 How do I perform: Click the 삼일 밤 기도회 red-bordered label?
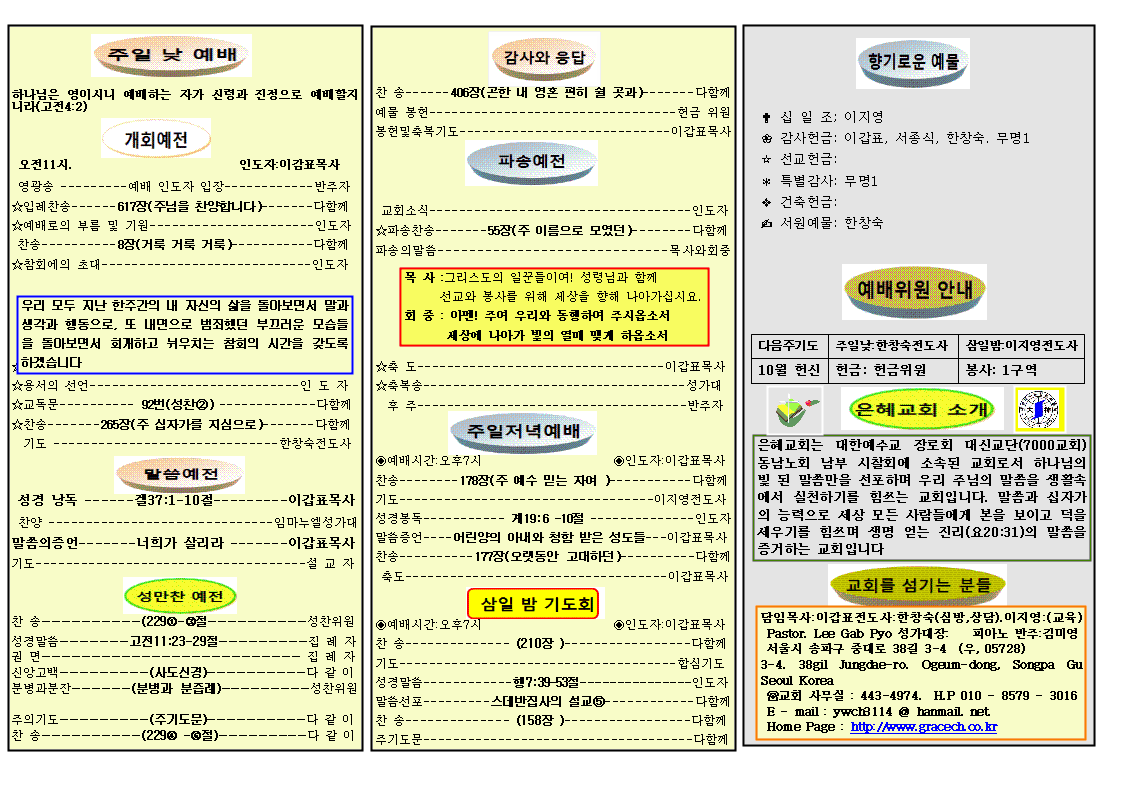point(533,604)
